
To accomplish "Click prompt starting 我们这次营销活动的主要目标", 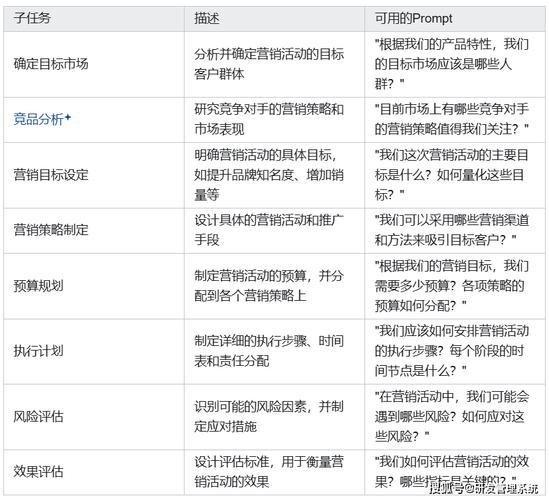I will [x=452, y=175].
